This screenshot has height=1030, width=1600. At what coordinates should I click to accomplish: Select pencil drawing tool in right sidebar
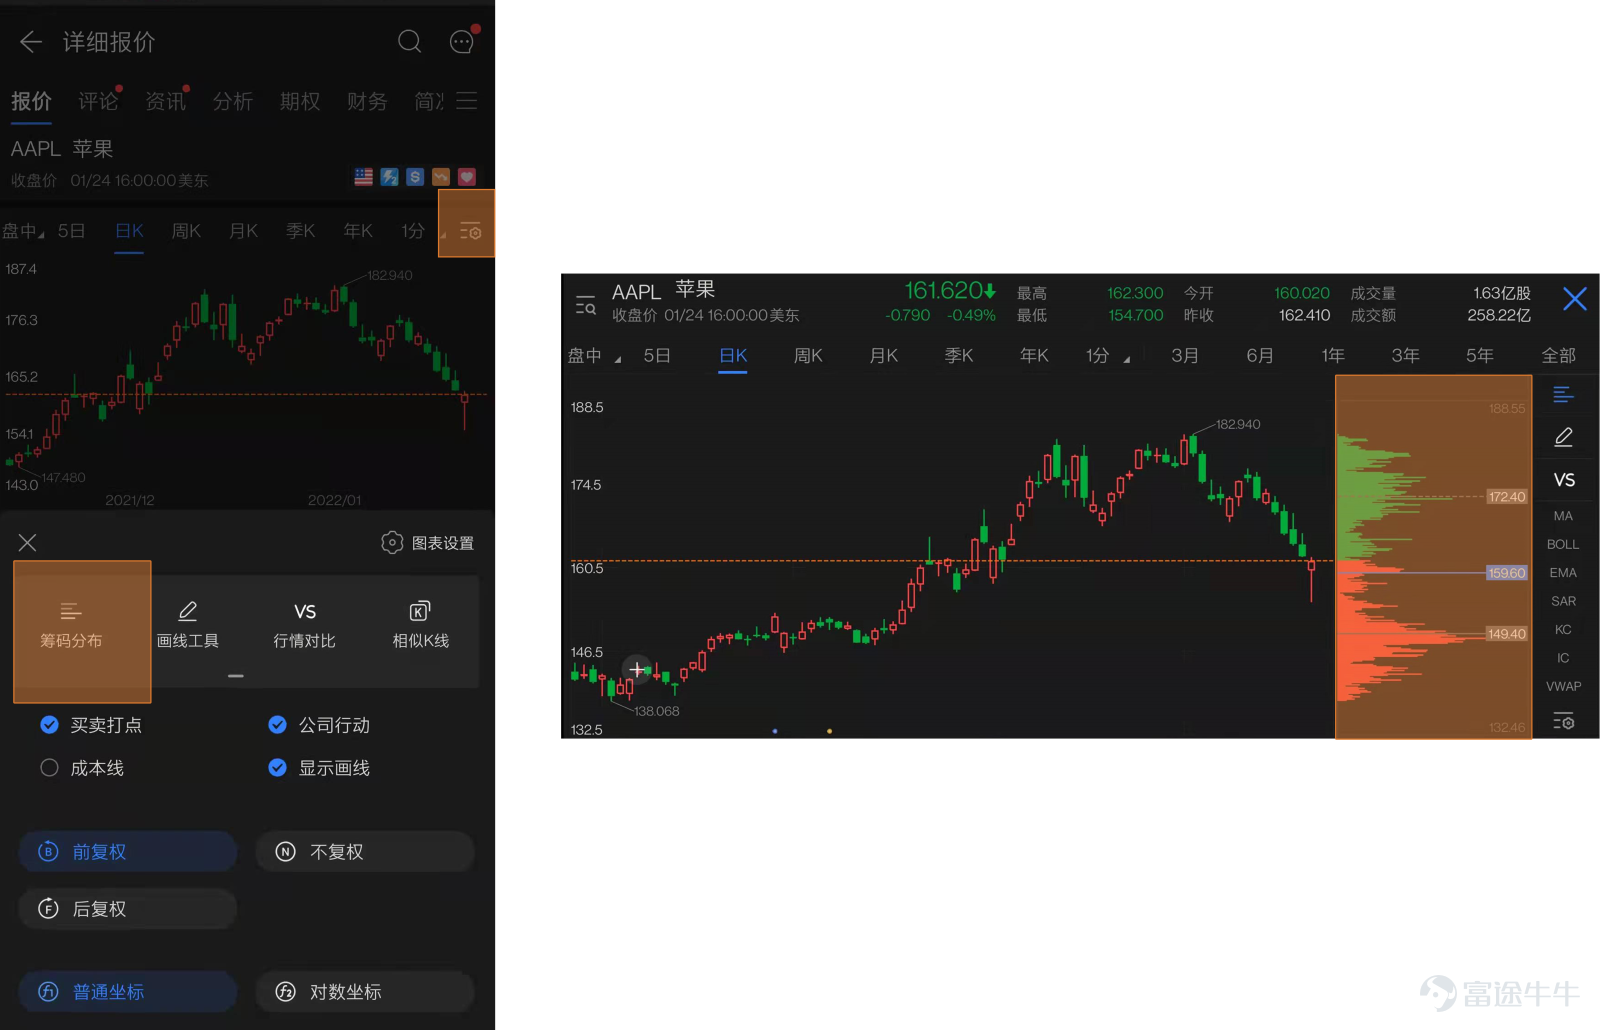pos(1564,437)
